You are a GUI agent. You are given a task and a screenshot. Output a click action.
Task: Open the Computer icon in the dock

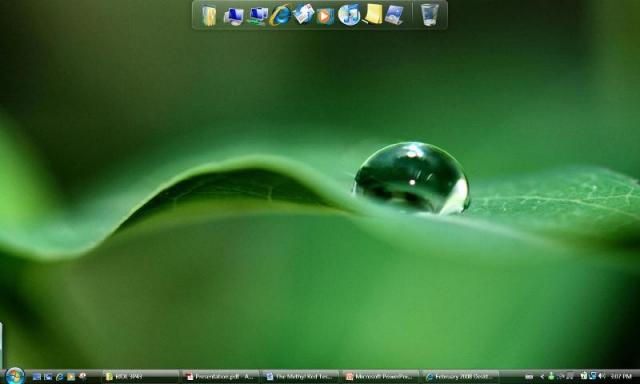234,16
